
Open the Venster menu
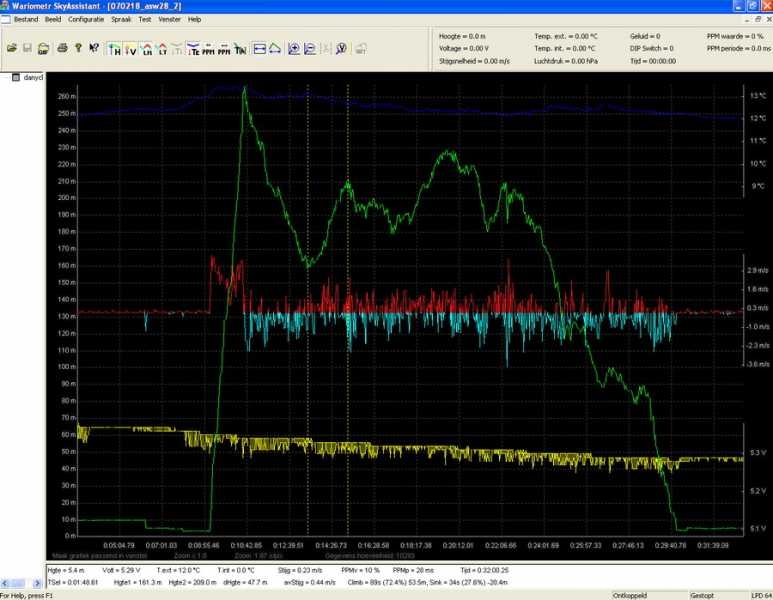(170, 19)
